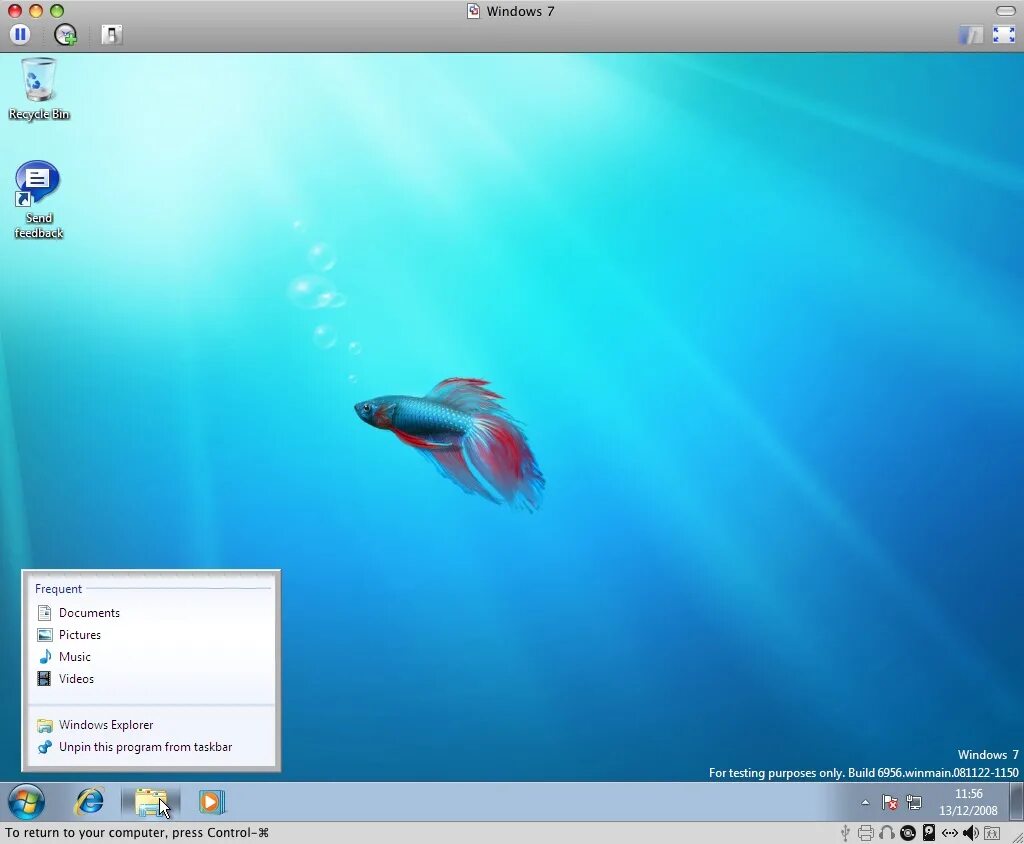Launch Internet Explorer from the taskbar
Screen dimensions: 1024x844
tap(89, 802)
